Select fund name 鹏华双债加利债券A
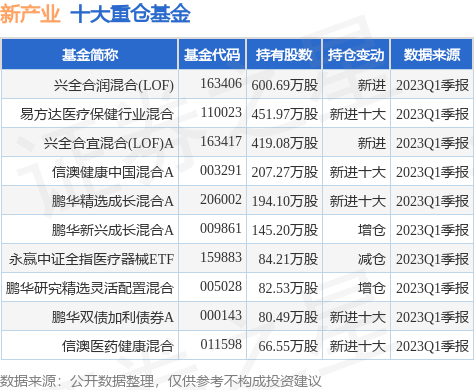This screenshot has width=474, height=390. pyautogui.click(x=113, y=317)
